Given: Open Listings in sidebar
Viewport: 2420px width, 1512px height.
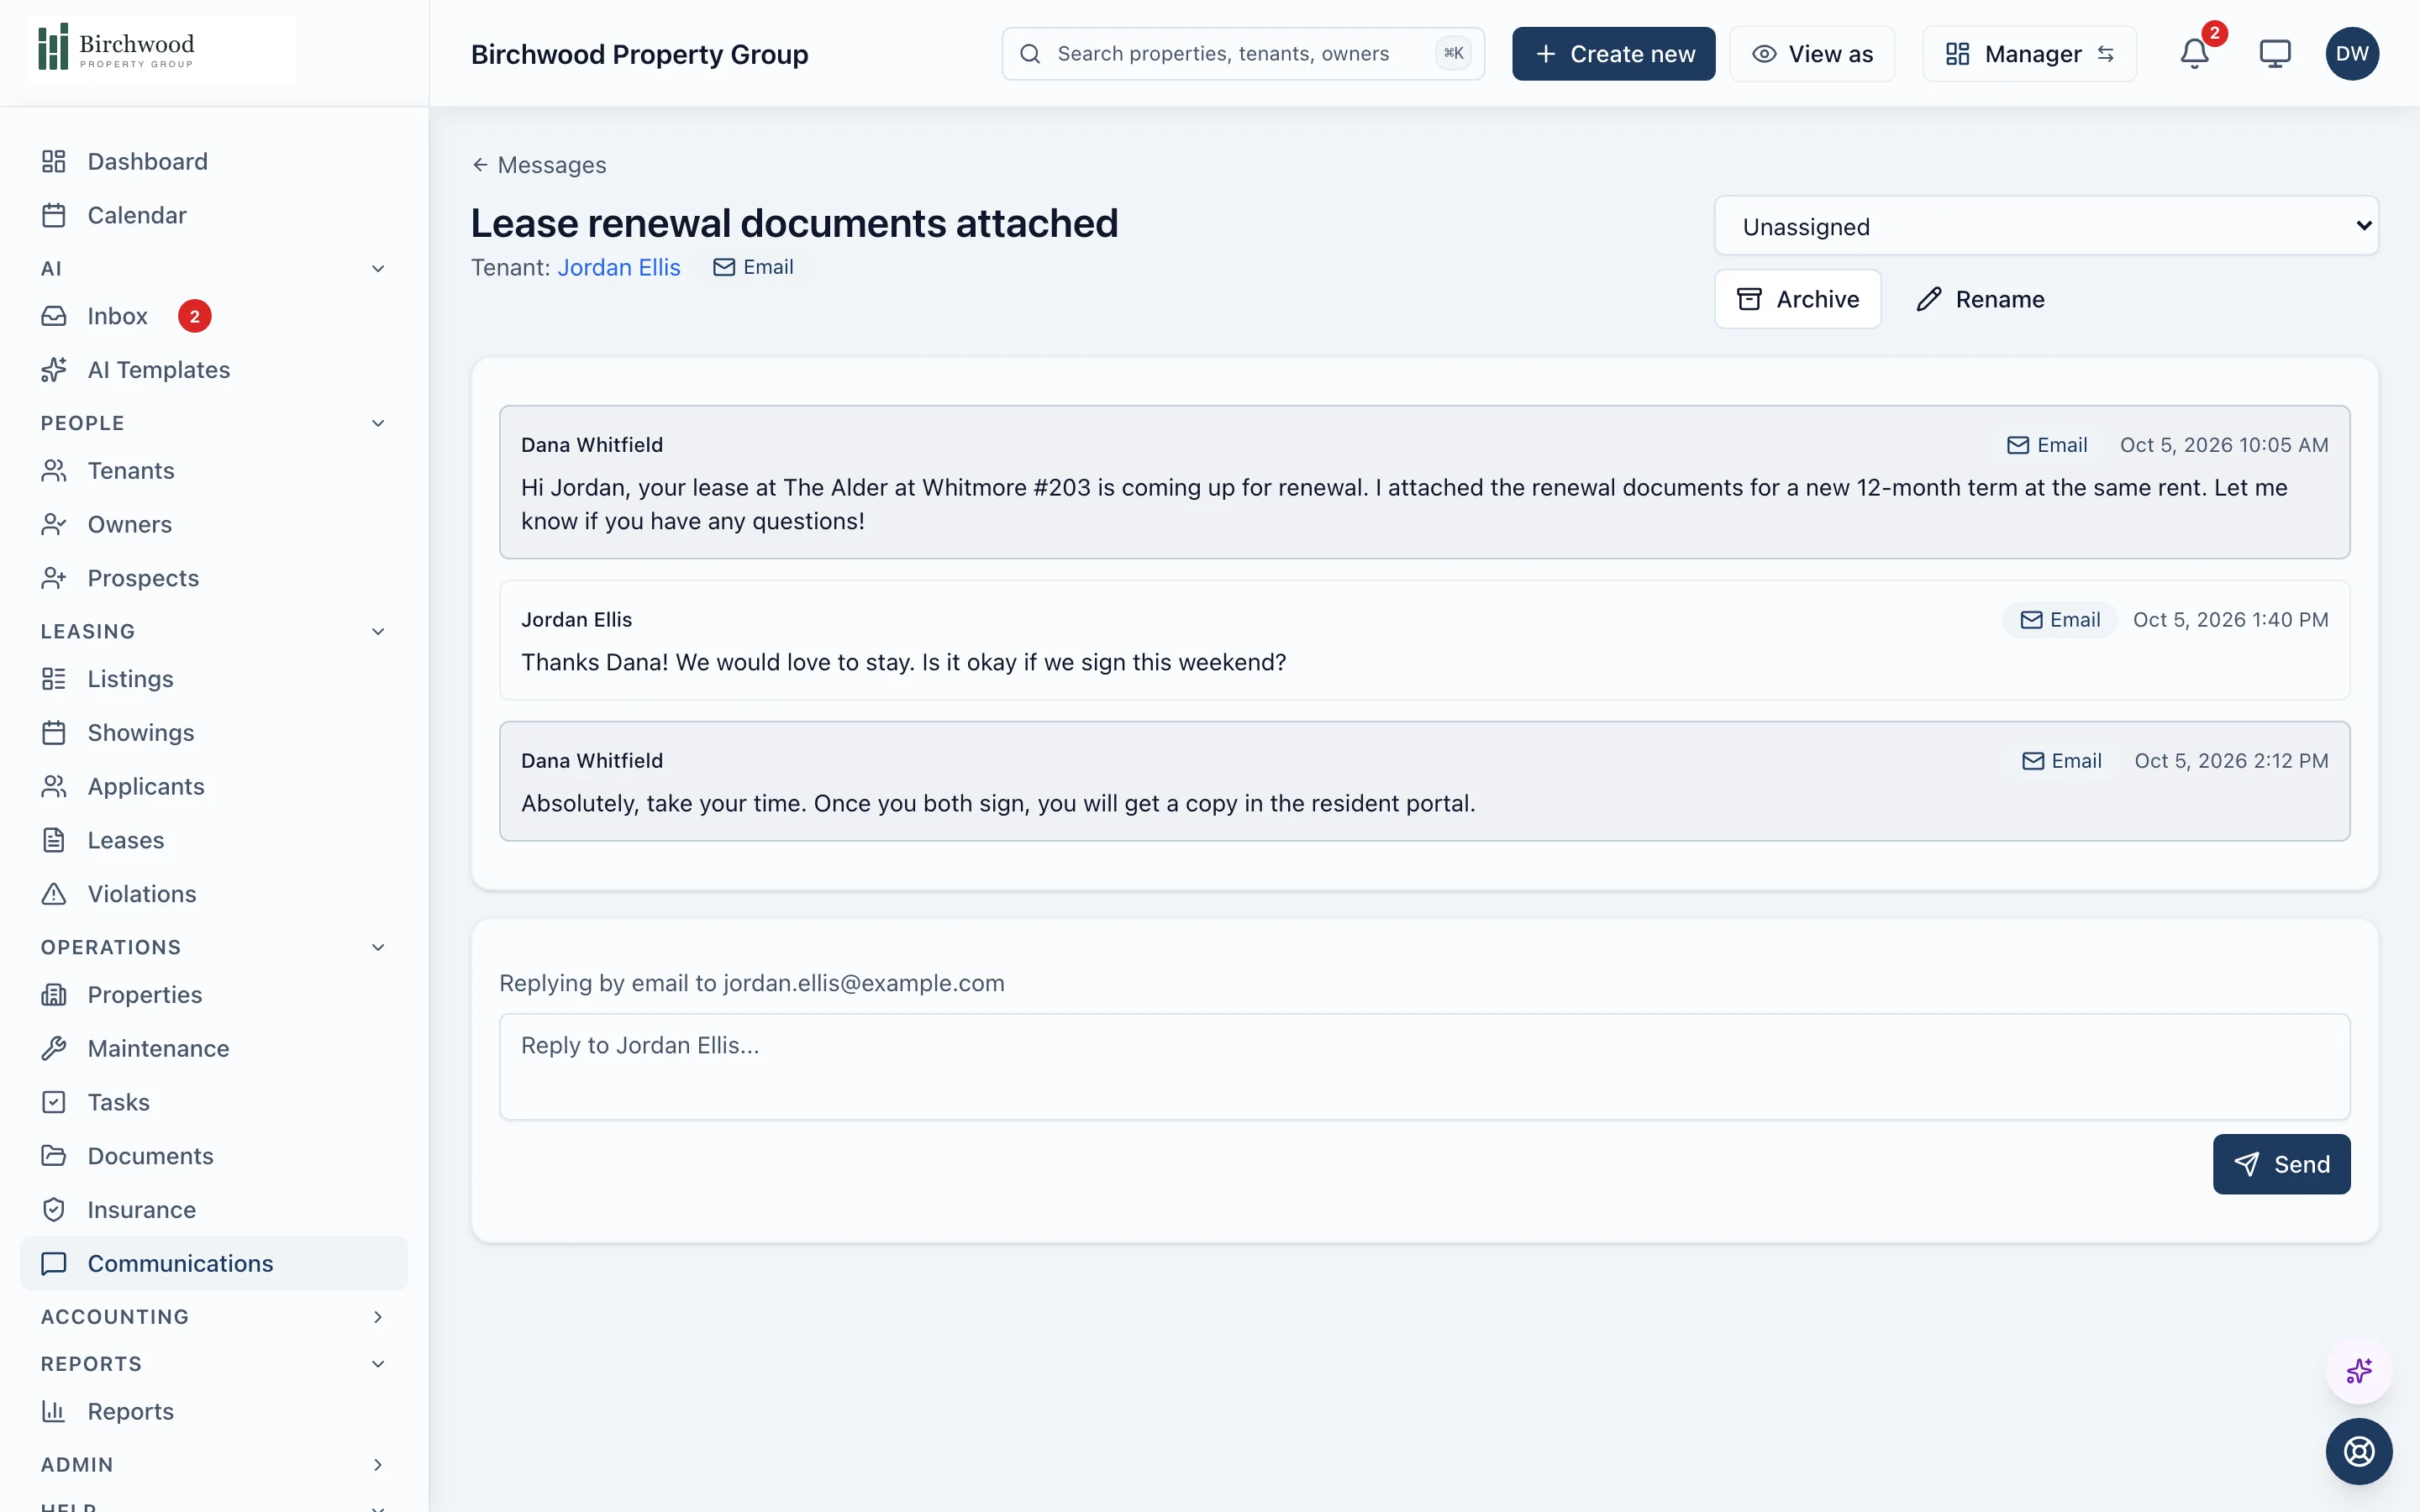Looking at the screenshot, I should click(214, 679).
